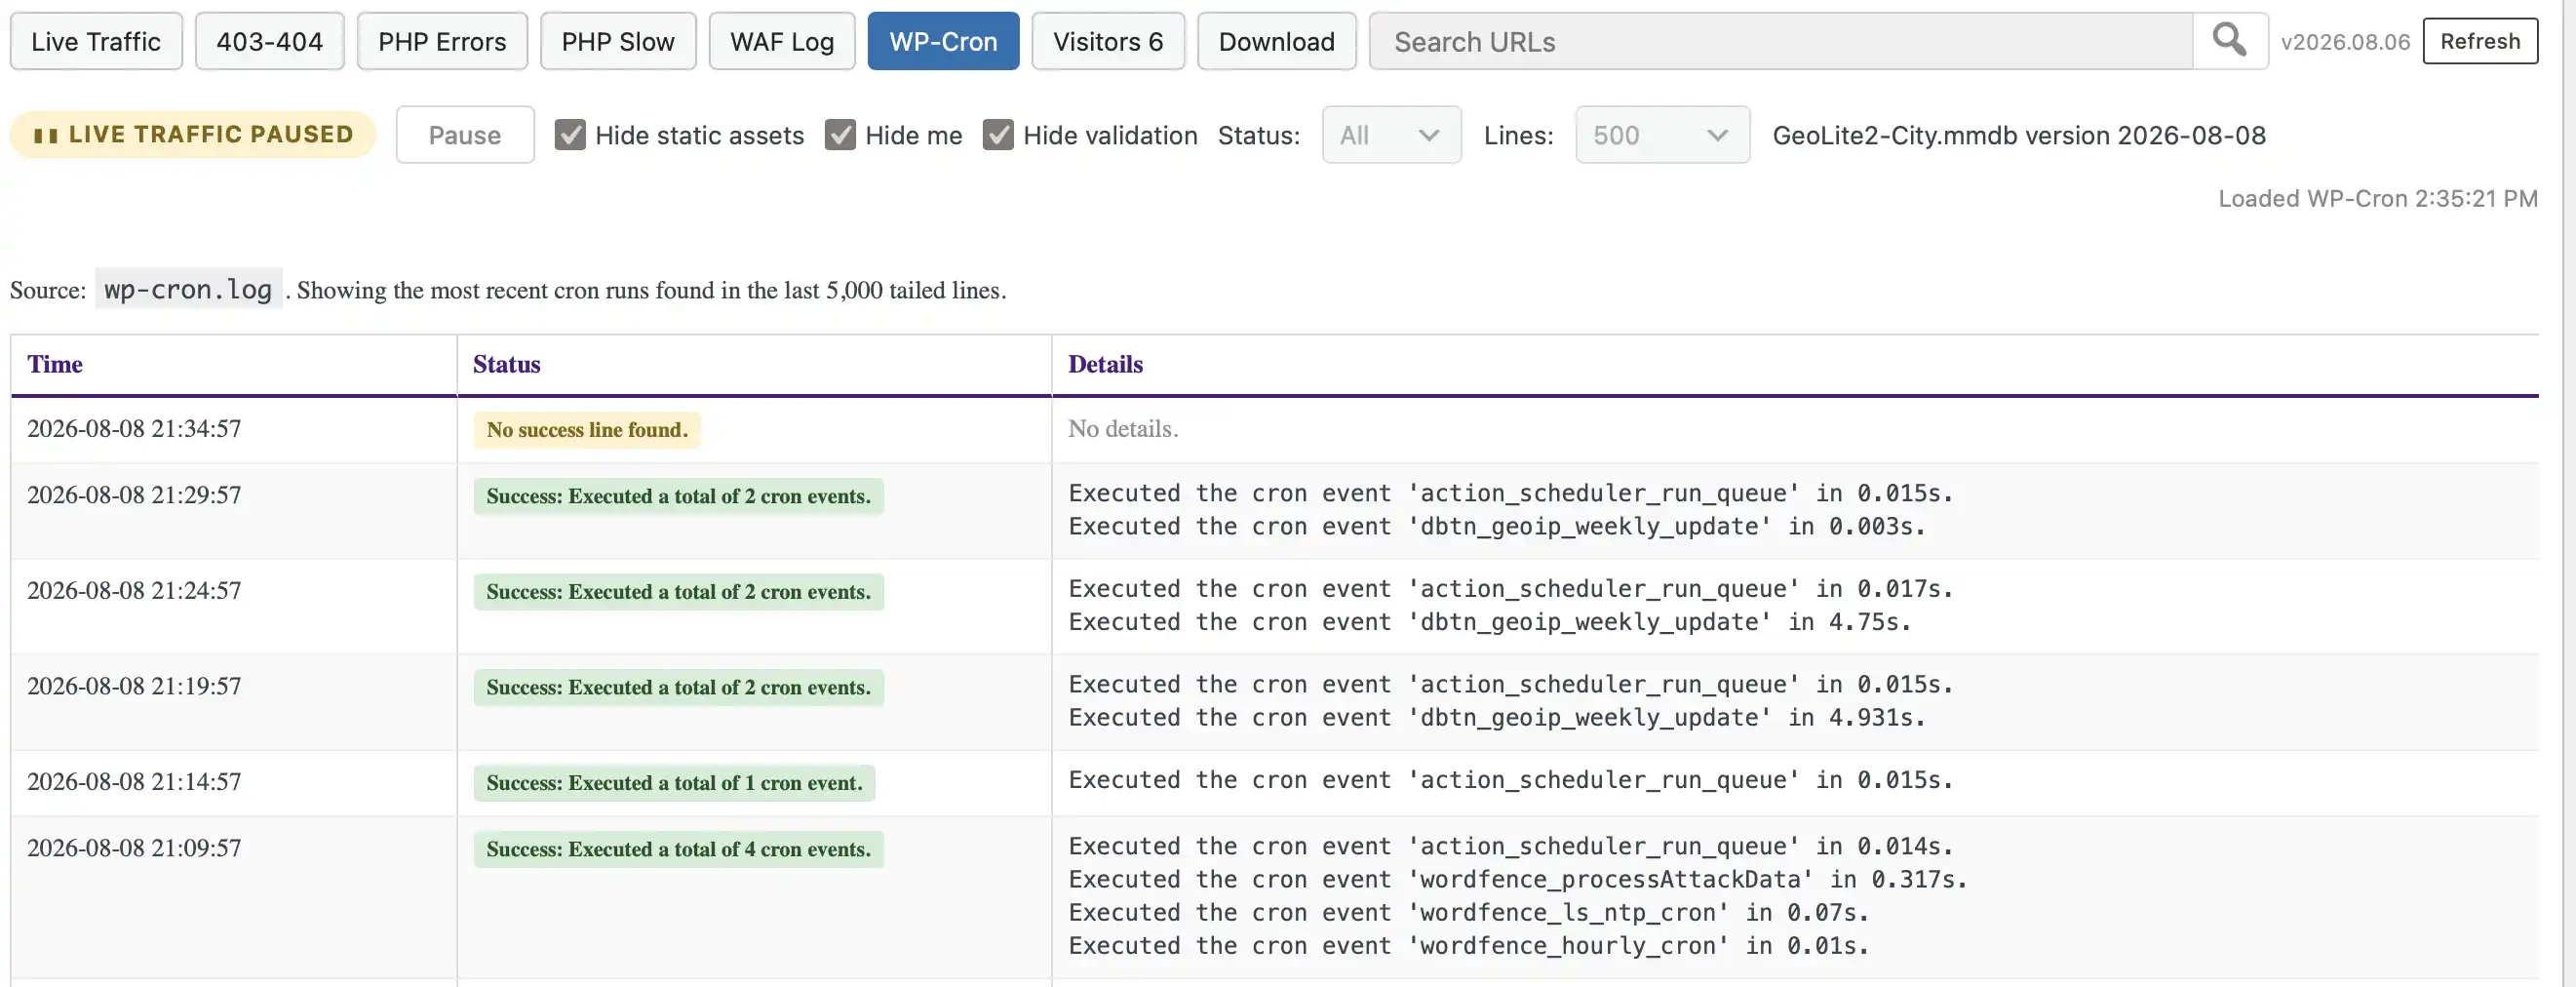Click the success badge in the 21:29:57 row
The image size is (2576, 987).
[678, 496]
